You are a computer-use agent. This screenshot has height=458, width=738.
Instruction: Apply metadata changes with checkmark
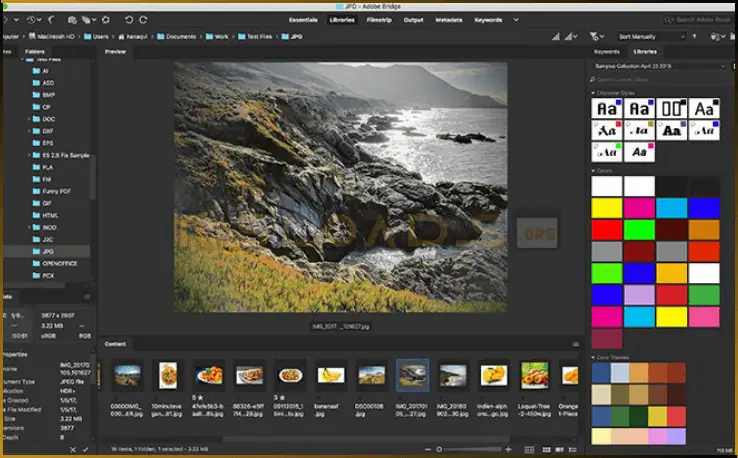(86, 450)
